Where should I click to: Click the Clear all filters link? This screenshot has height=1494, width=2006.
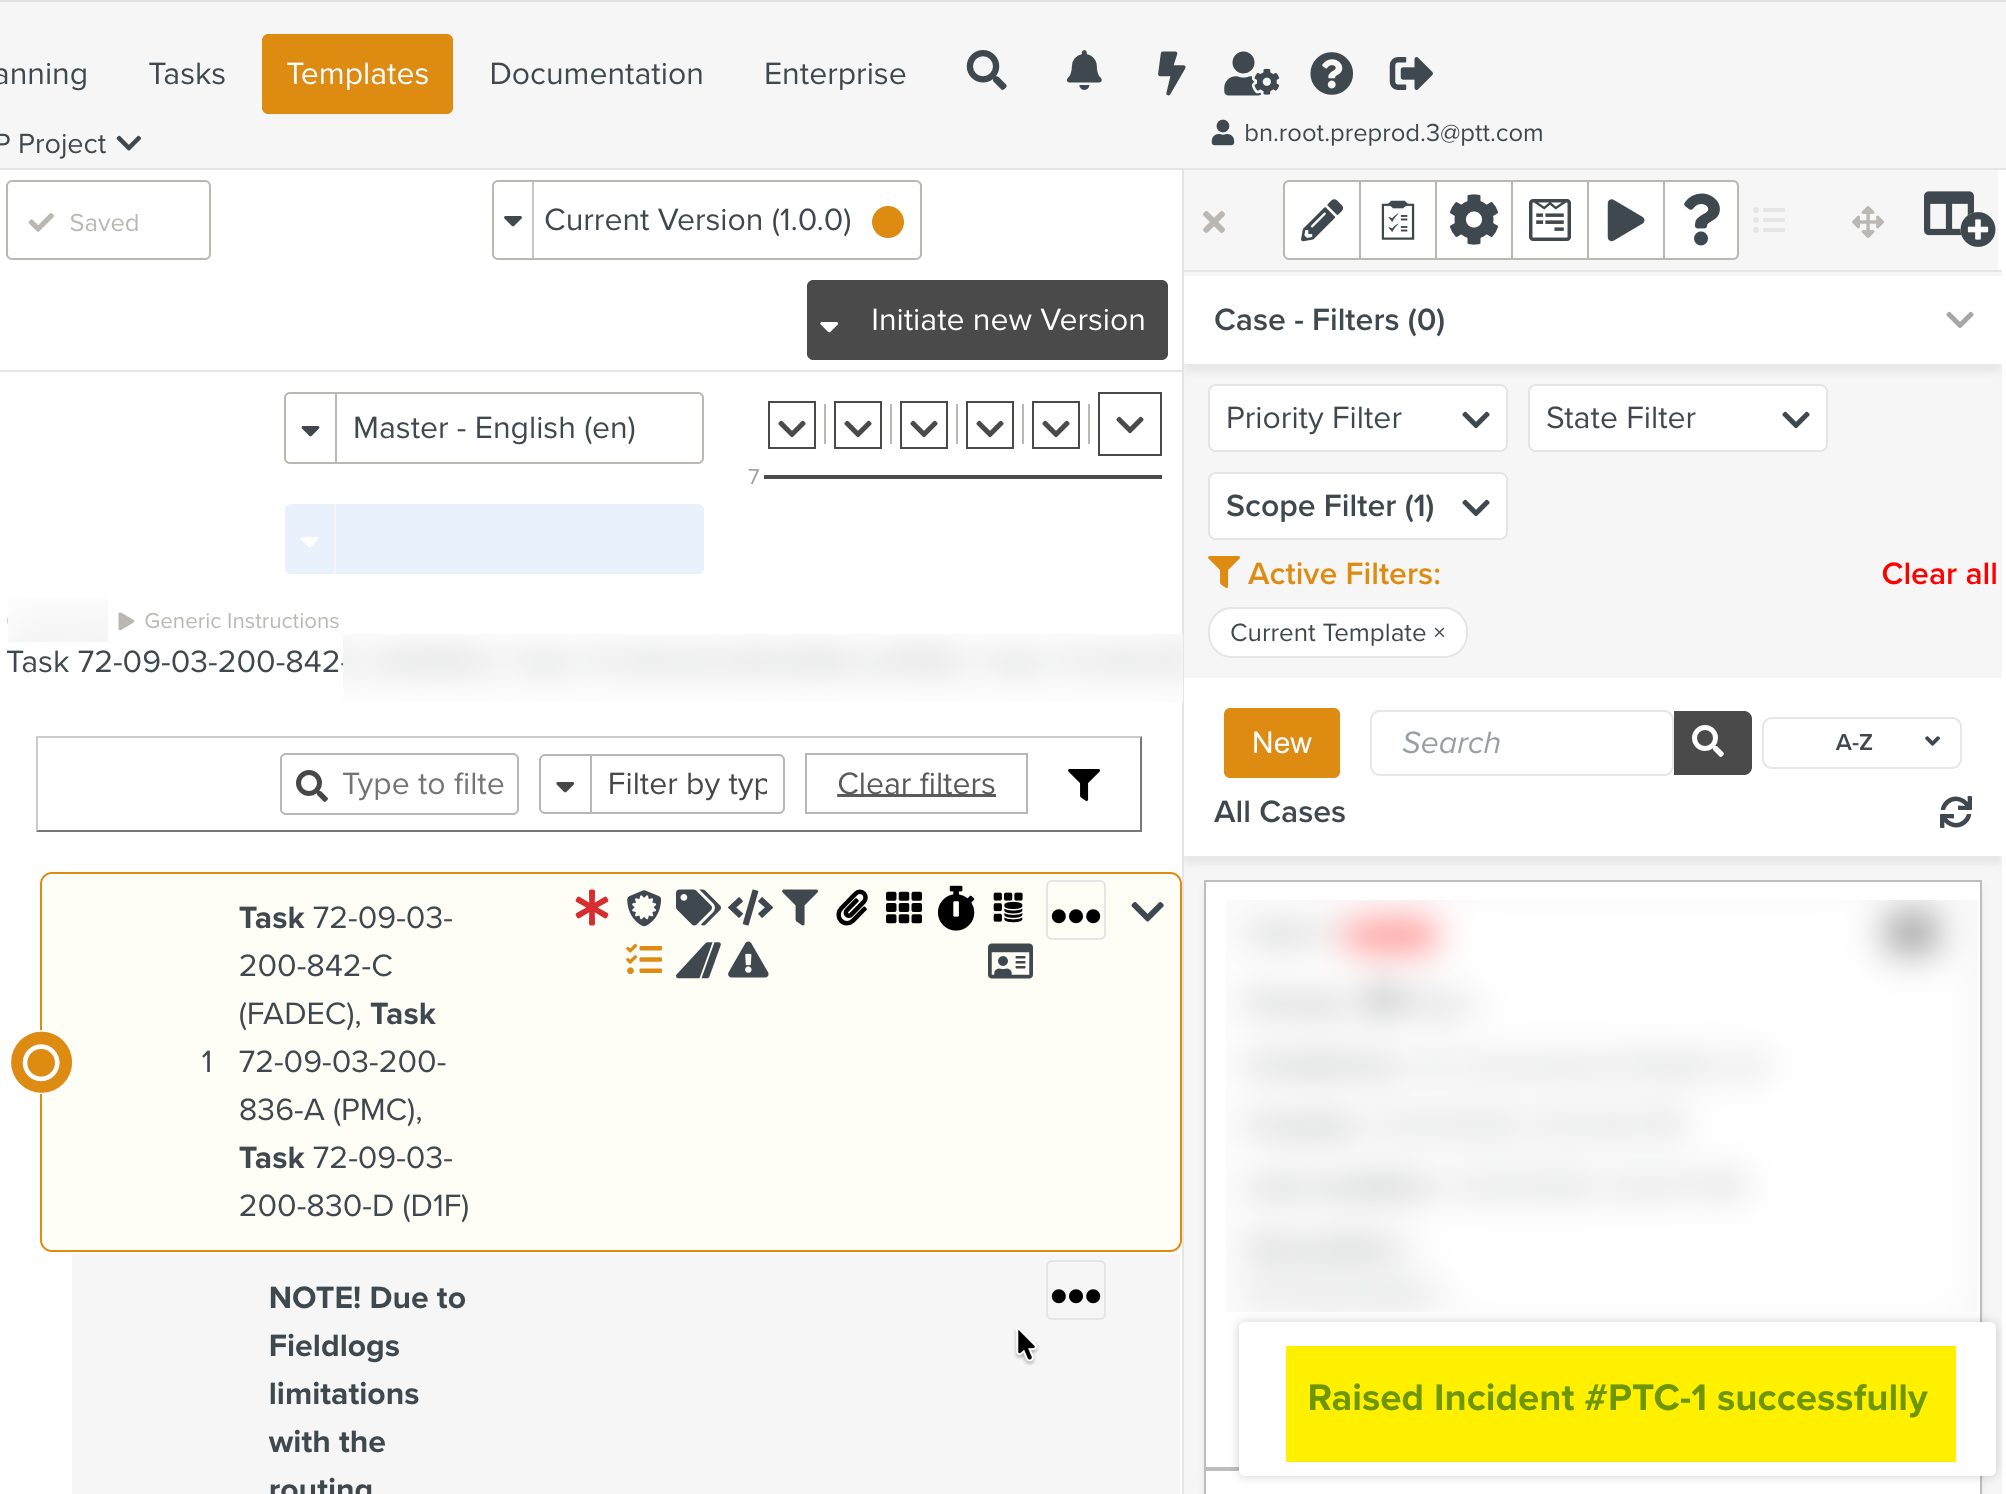[1937, 574]
